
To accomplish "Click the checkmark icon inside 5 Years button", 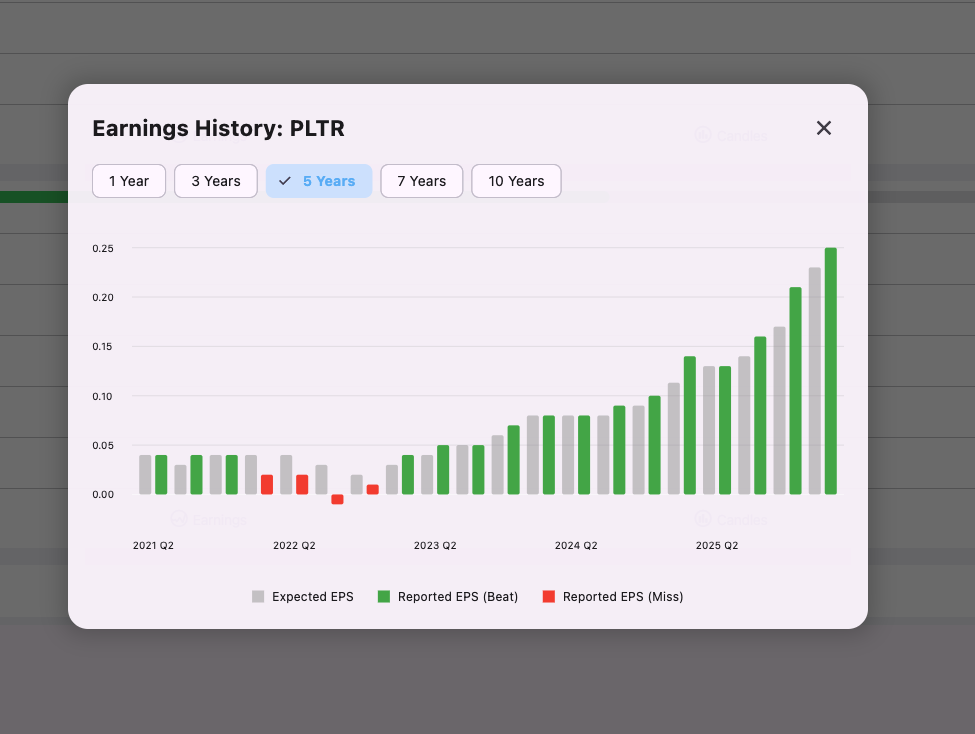I will click(x=286, y=181).
